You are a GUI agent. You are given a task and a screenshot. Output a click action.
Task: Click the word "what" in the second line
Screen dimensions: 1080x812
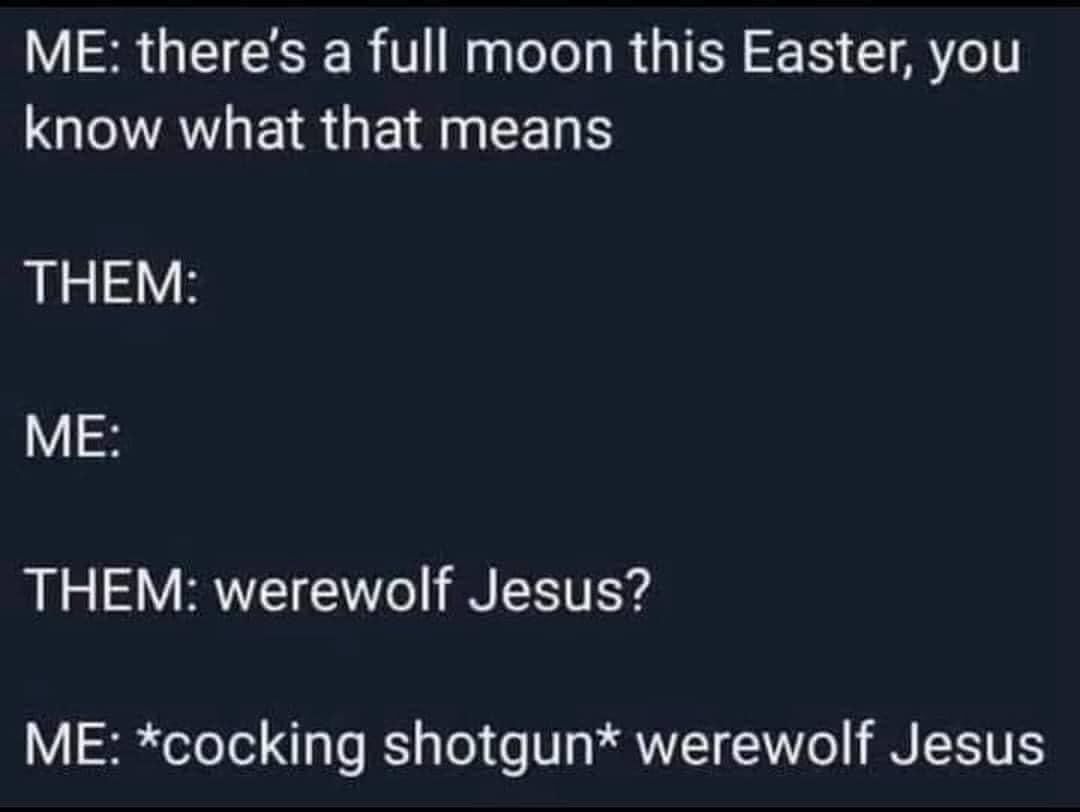pyautogui.click(x=242, y=129)
